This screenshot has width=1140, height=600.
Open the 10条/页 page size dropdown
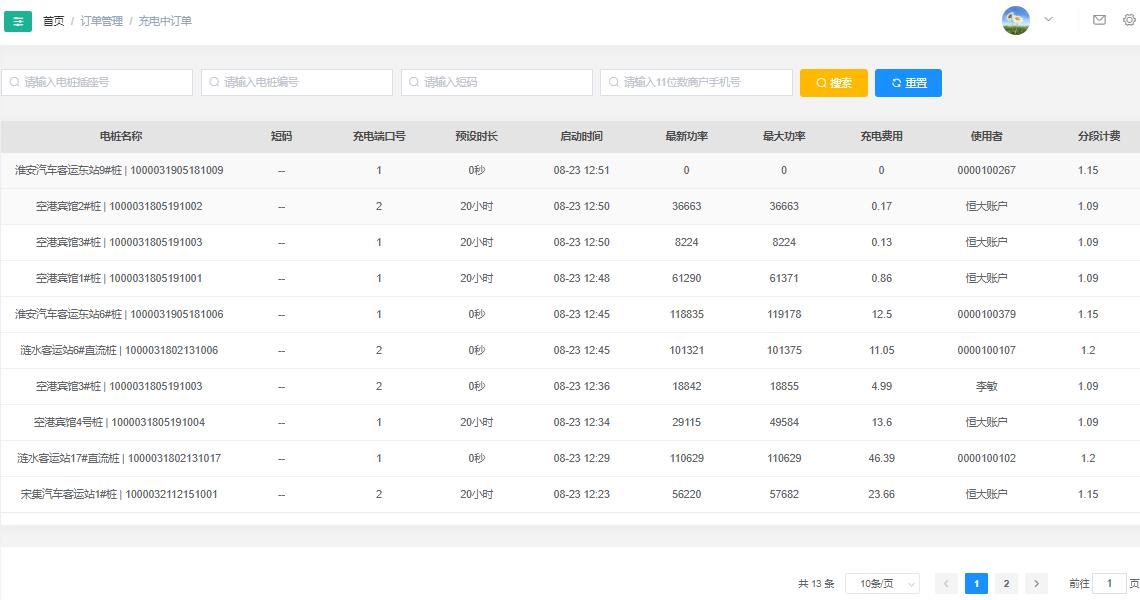(x=883, y=583)
